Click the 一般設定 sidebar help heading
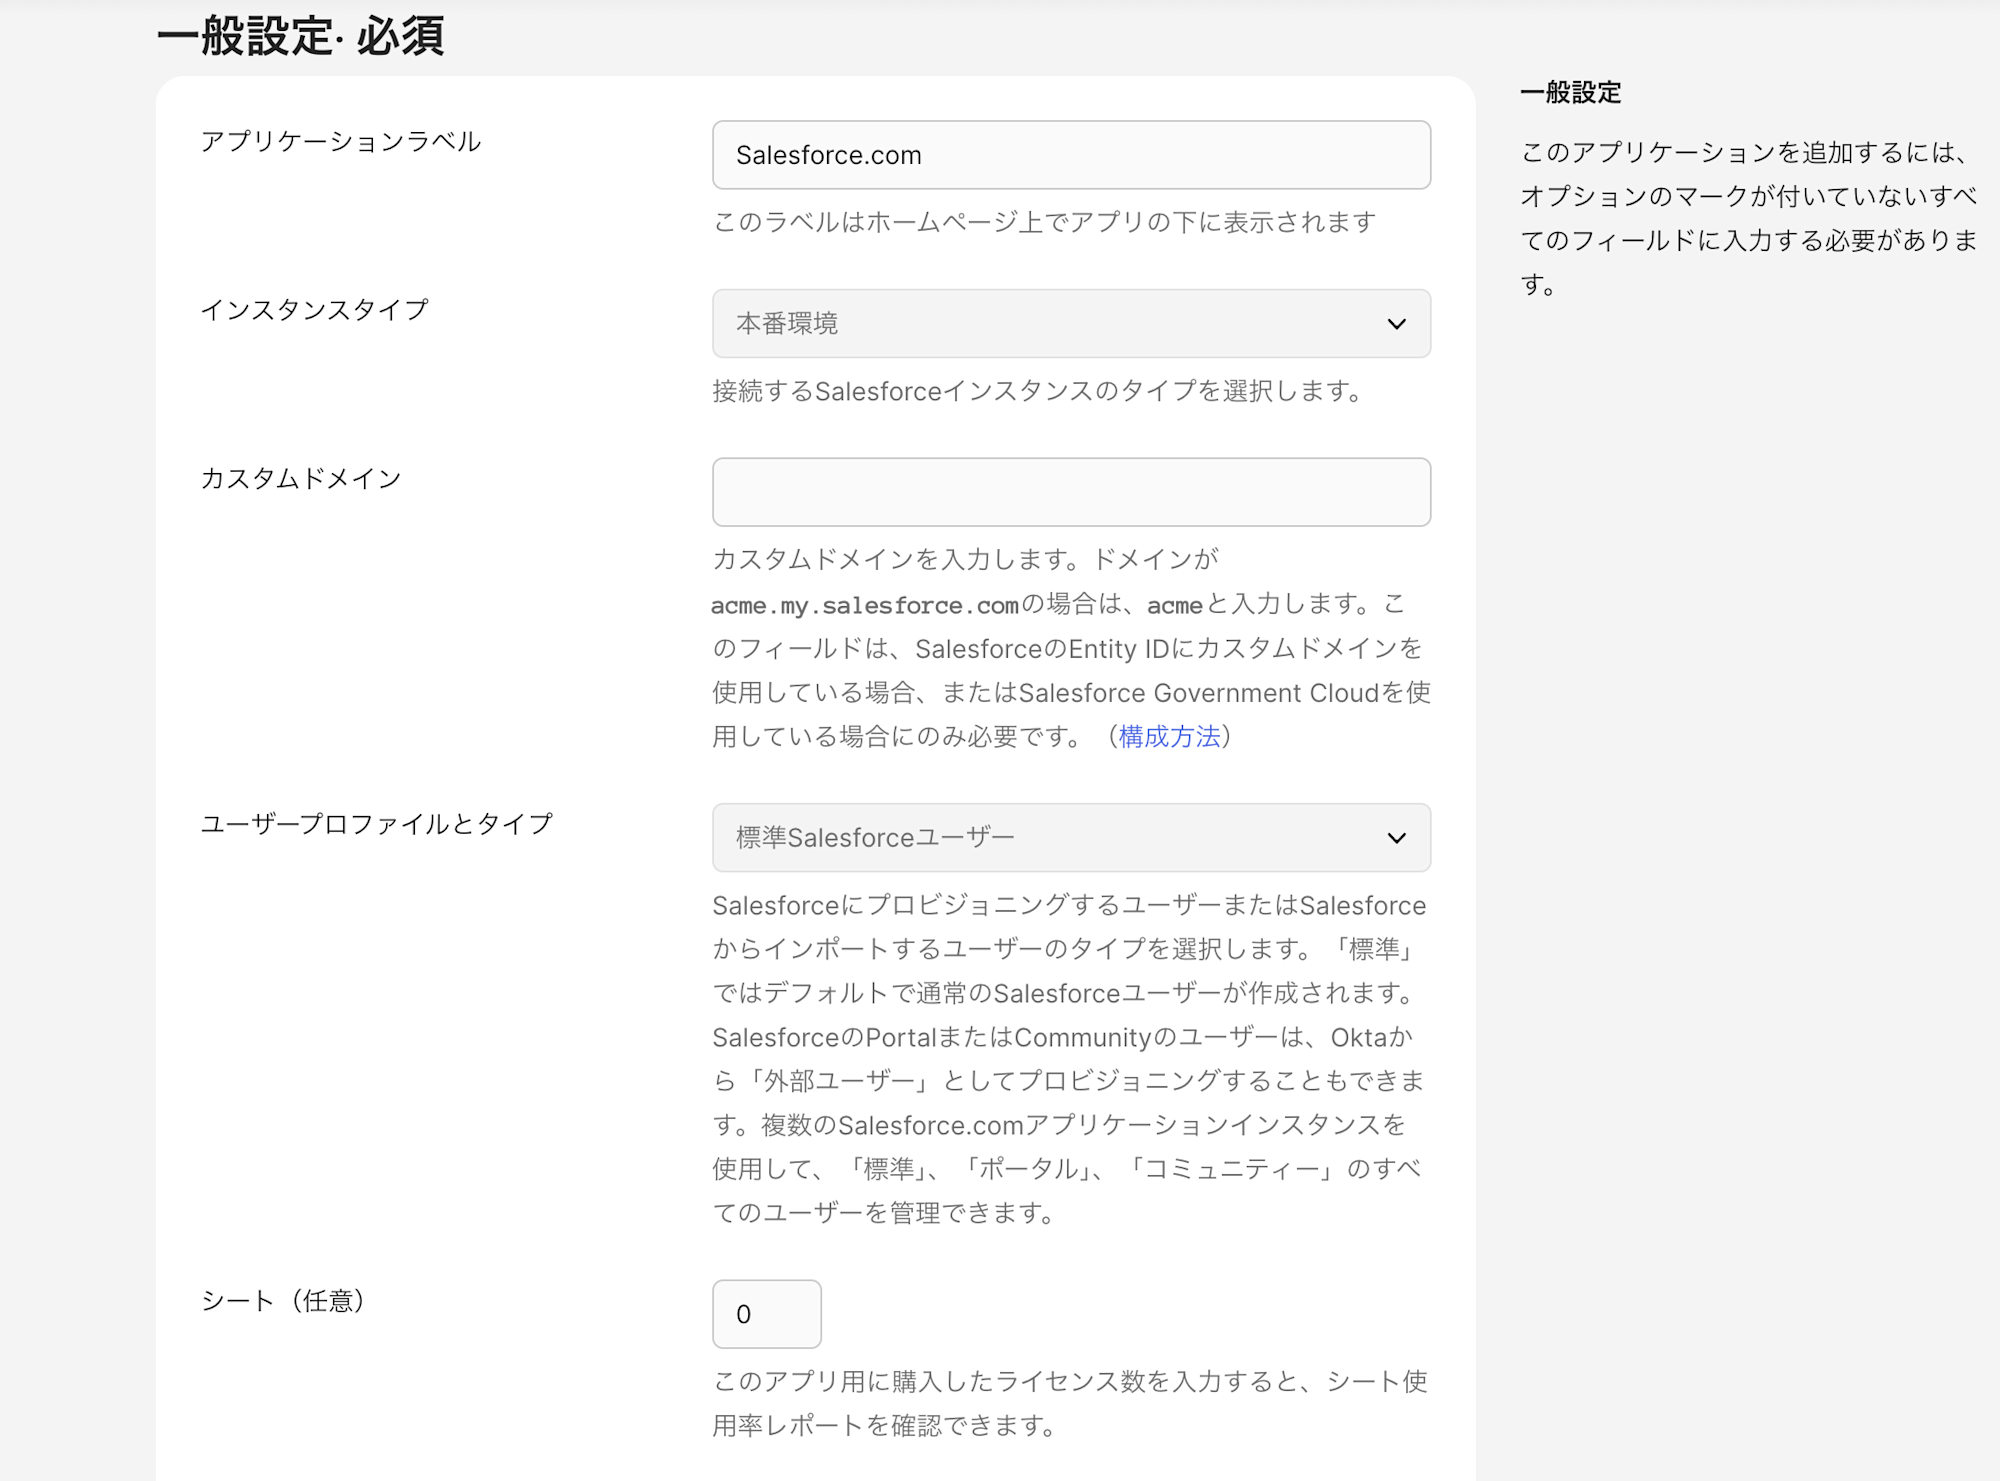 (x=1570, y=93)
